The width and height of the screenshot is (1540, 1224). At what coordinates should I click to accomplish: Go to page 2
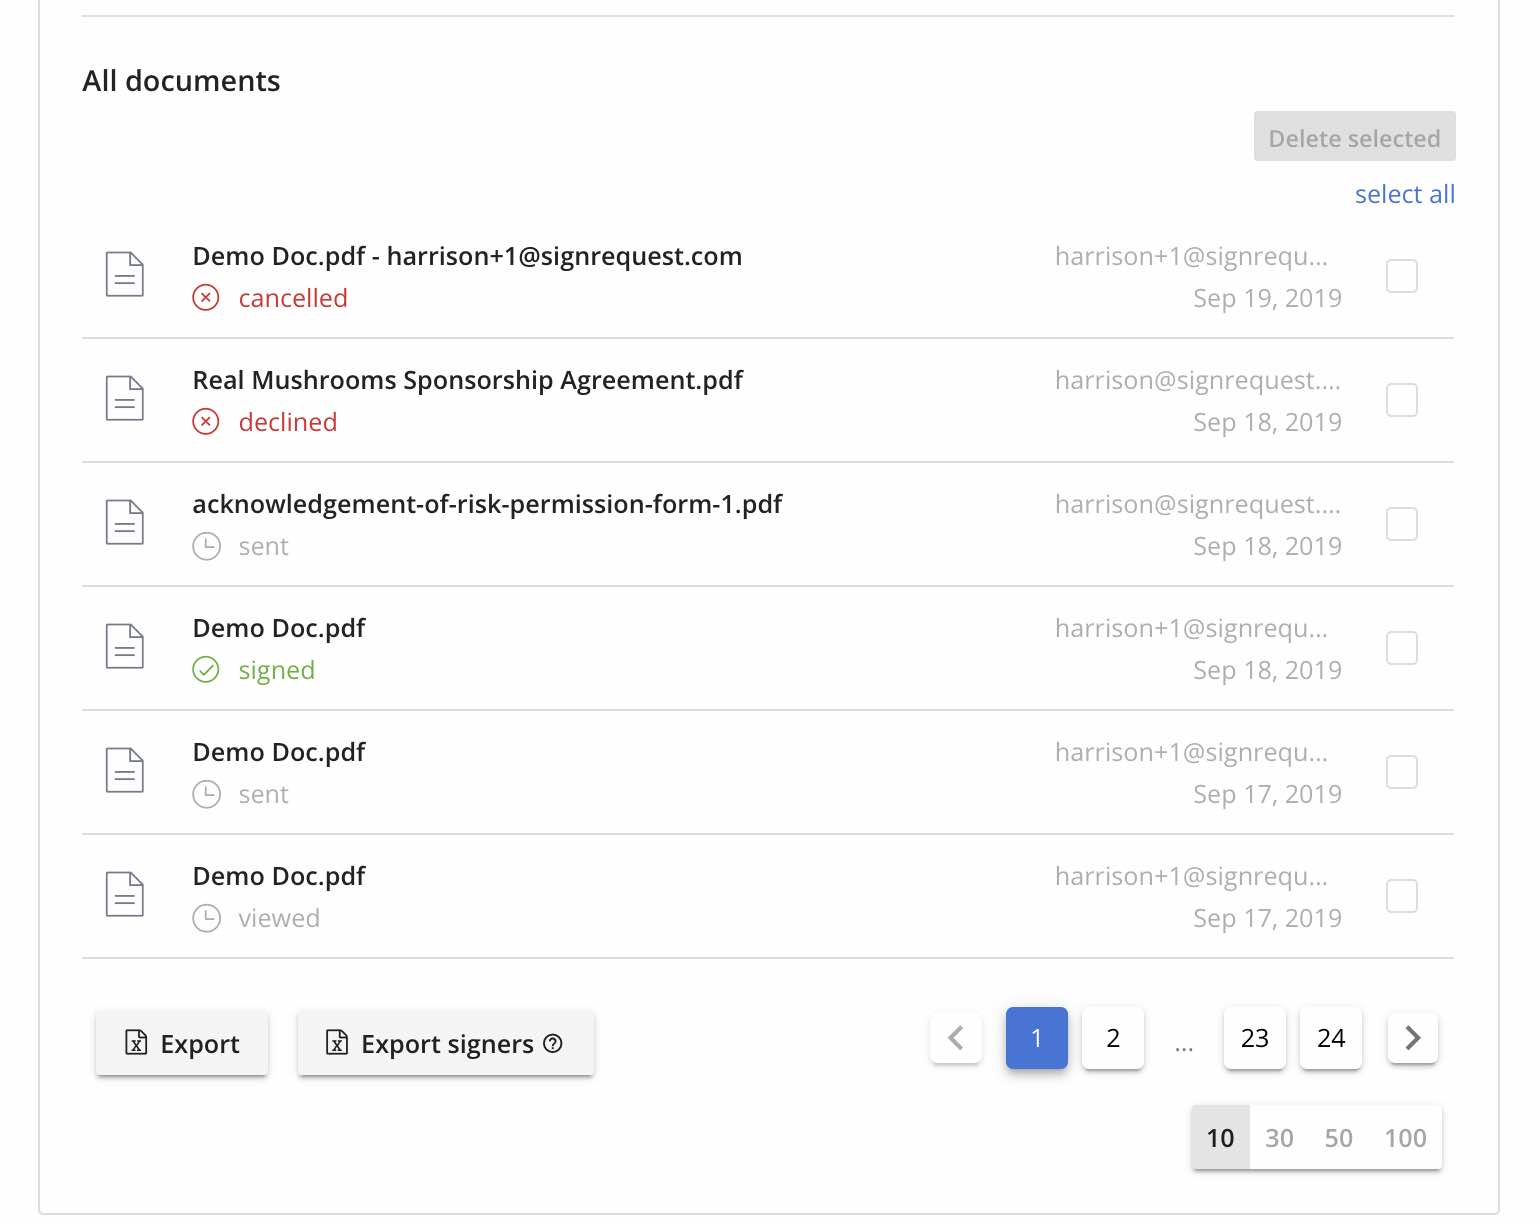[1113, 1038]
